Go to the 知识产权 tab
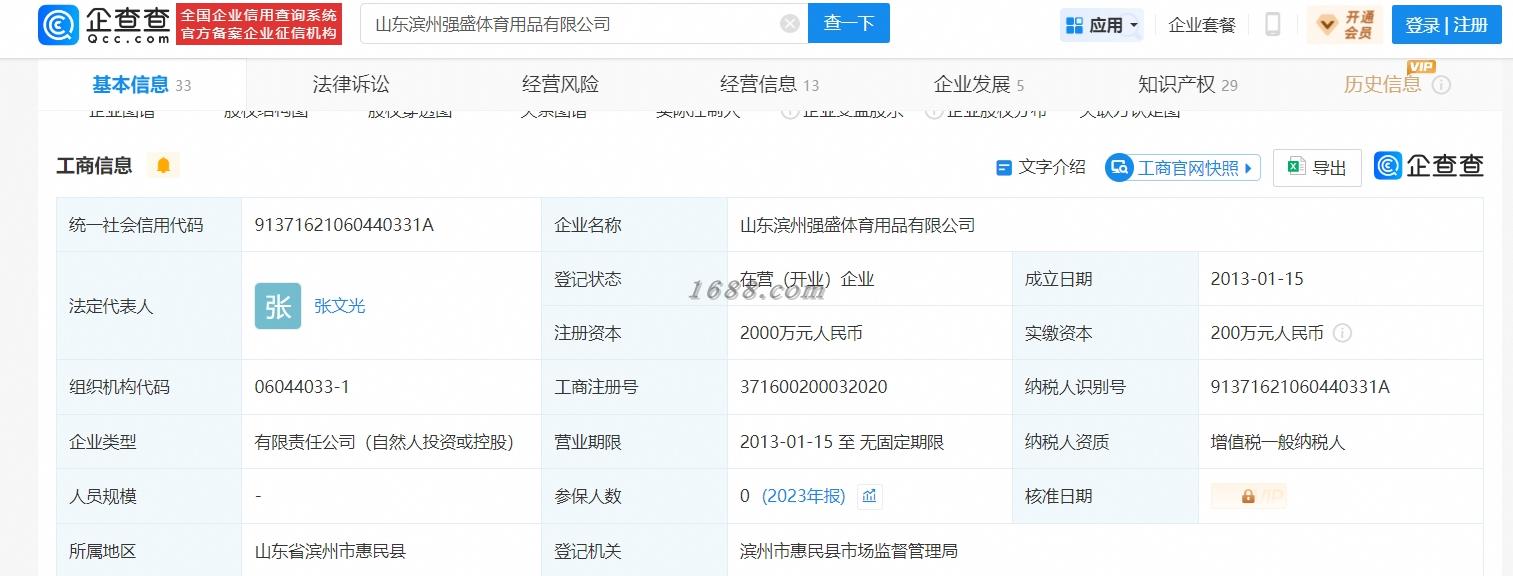Image resolution: width=1513 pixels, height=576 pixels. [1187, 85]
